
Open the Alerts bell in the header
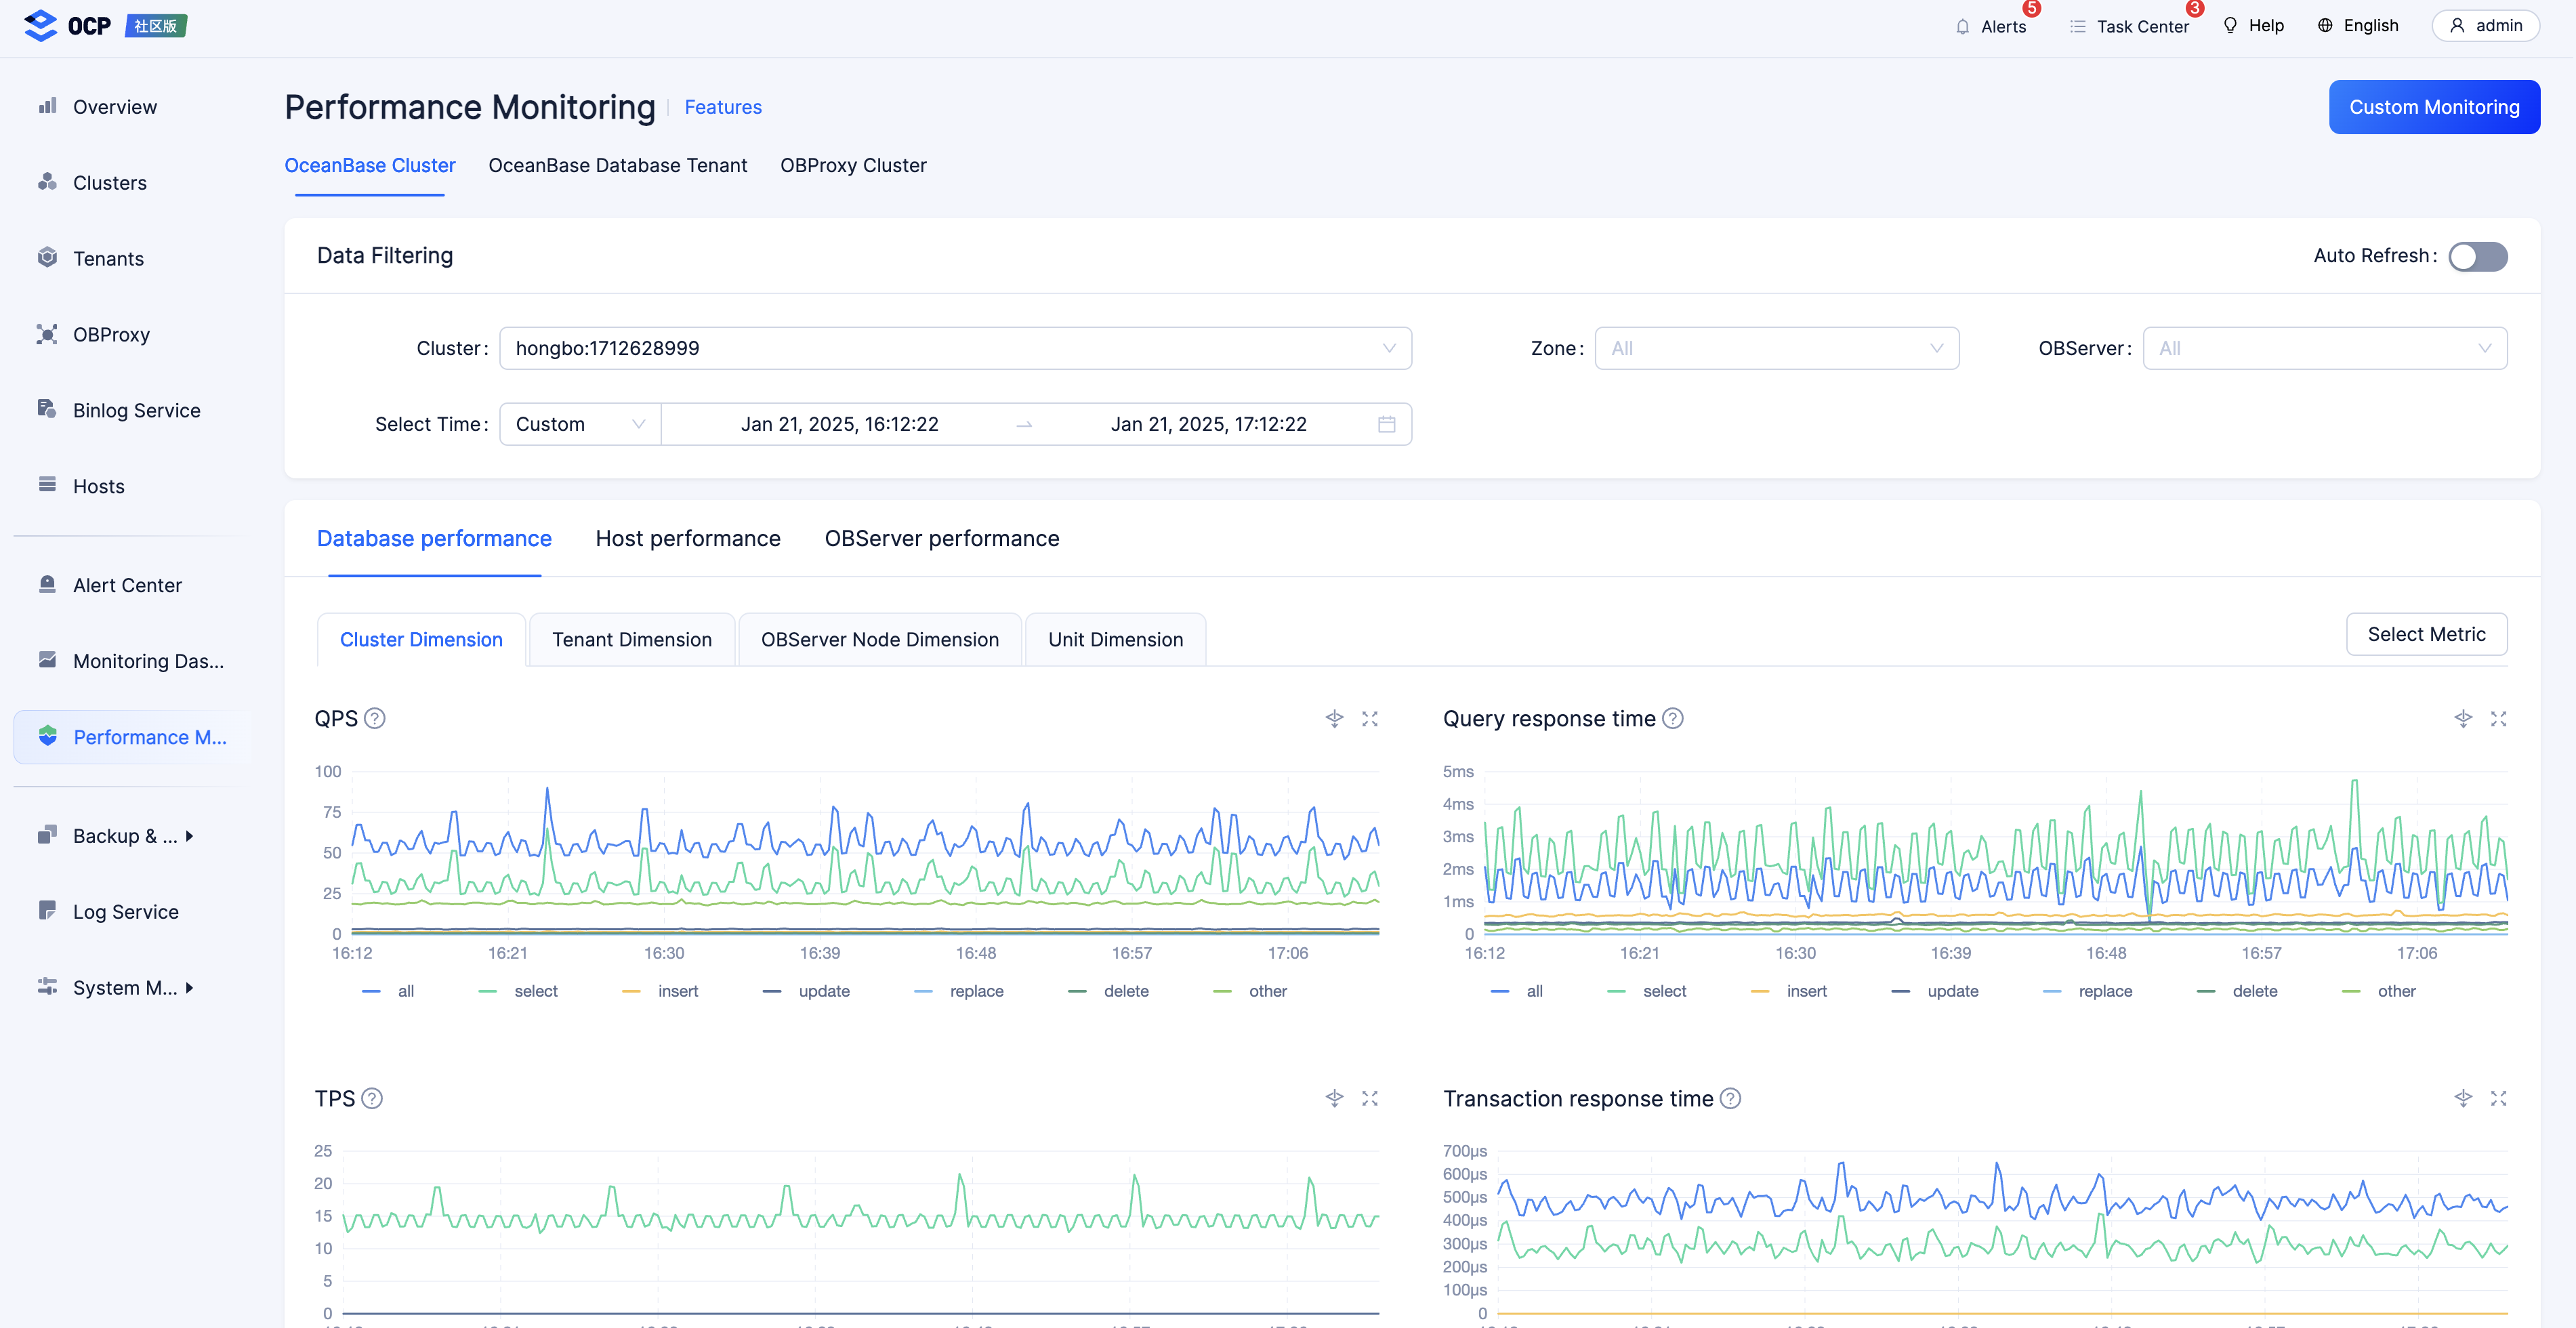coord(1990,26)
